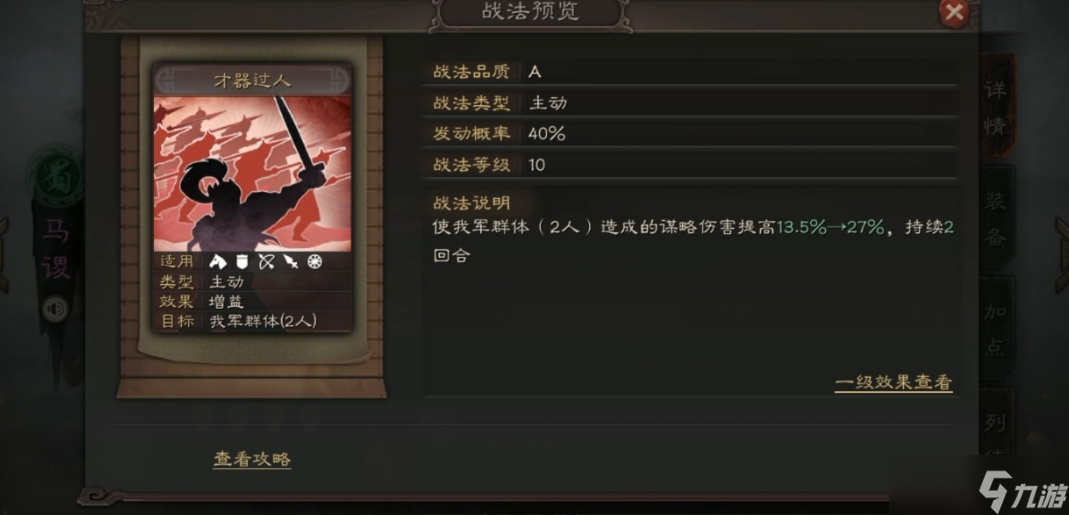Tap the speaker voice icon under 马谡
1069x515 pixels.
pyautogui.click(x=56, y=310)
